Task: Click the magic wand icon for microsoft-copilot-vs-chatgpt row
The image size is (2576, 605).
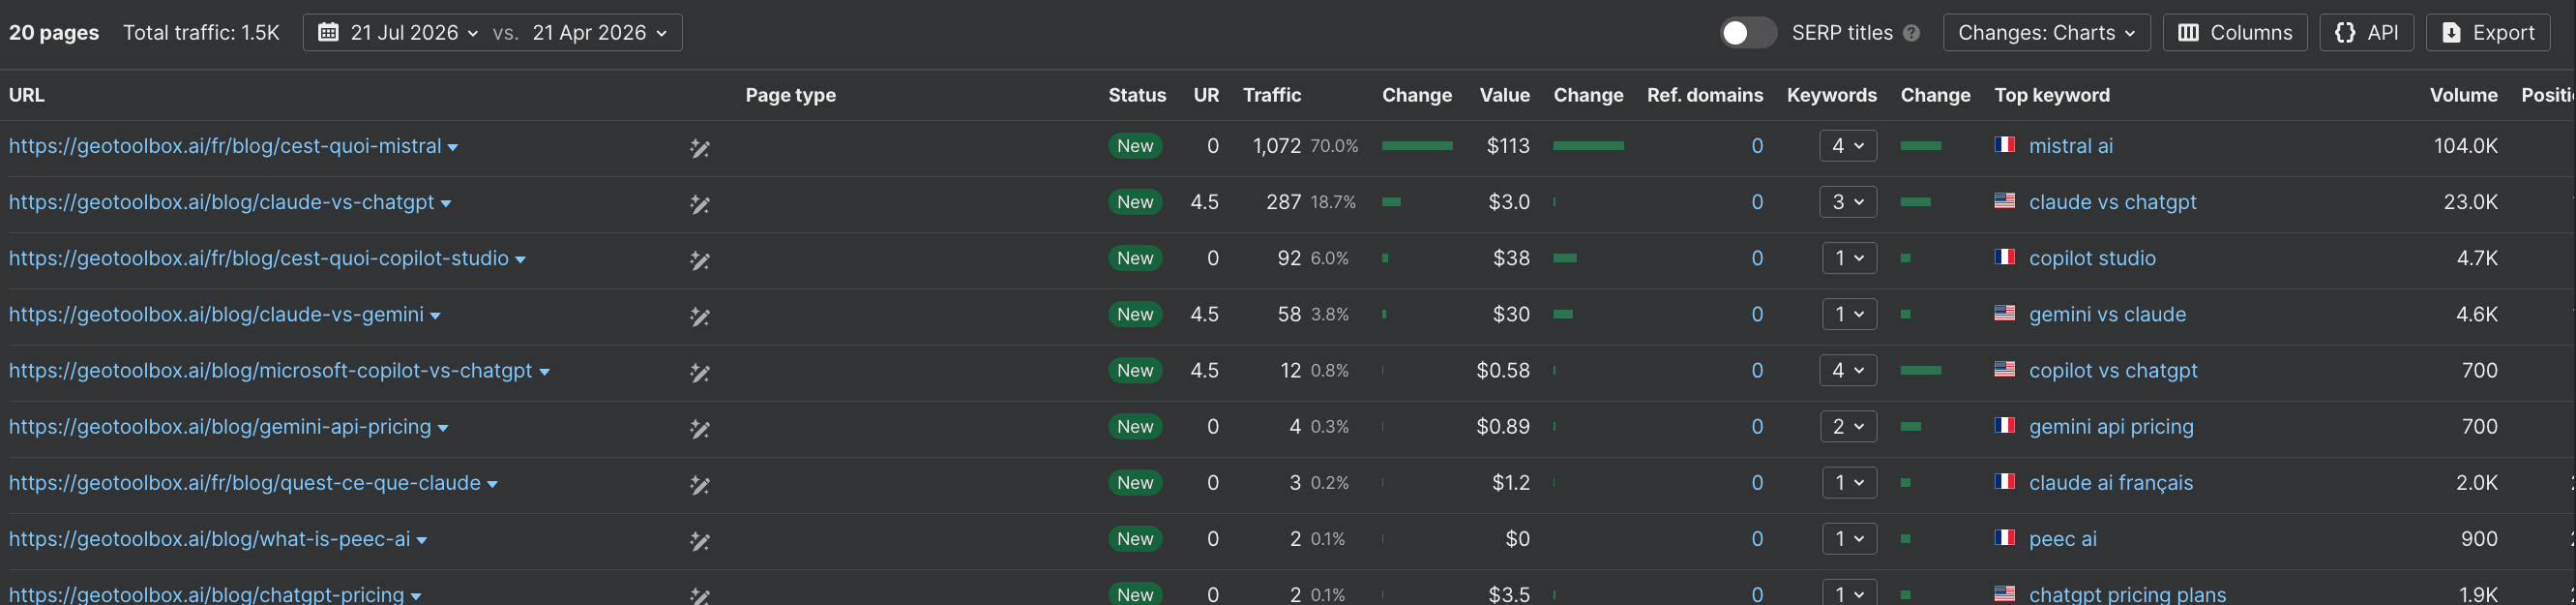Action: coord(700,372)
